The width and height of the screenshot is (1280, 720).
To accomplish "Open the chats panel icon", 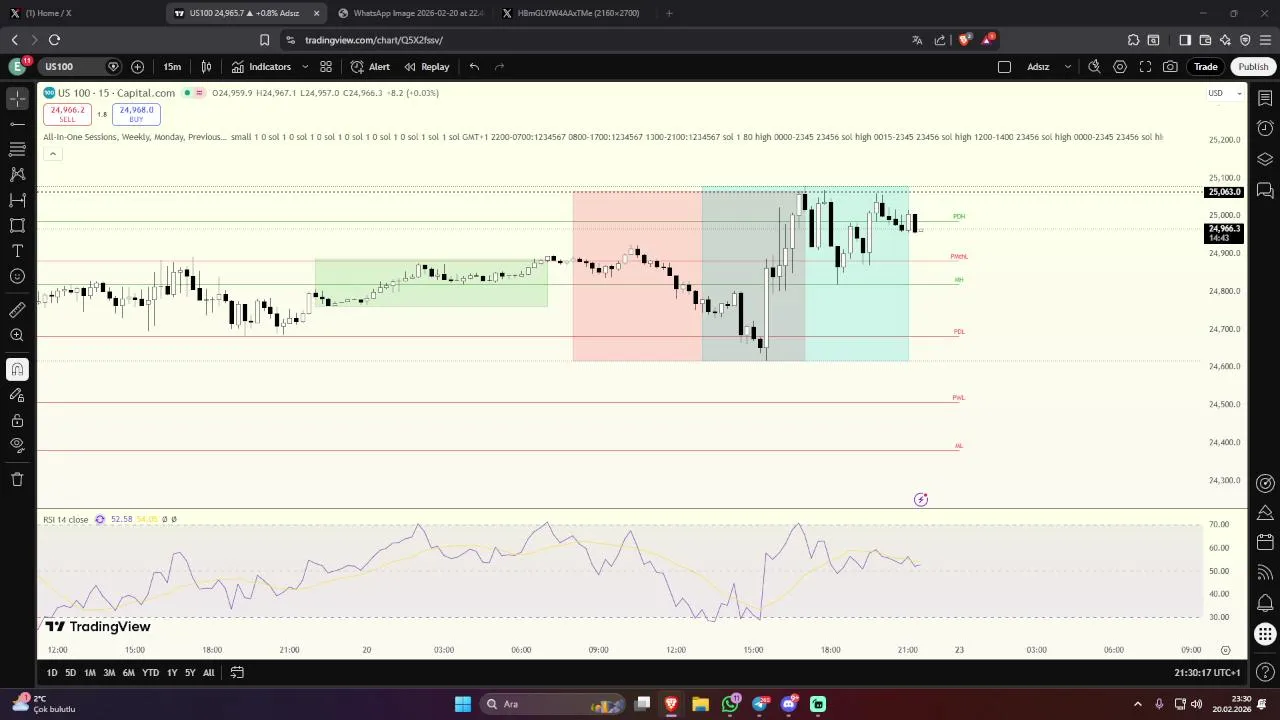I will pyautogui.click(x=1265, y=190).
